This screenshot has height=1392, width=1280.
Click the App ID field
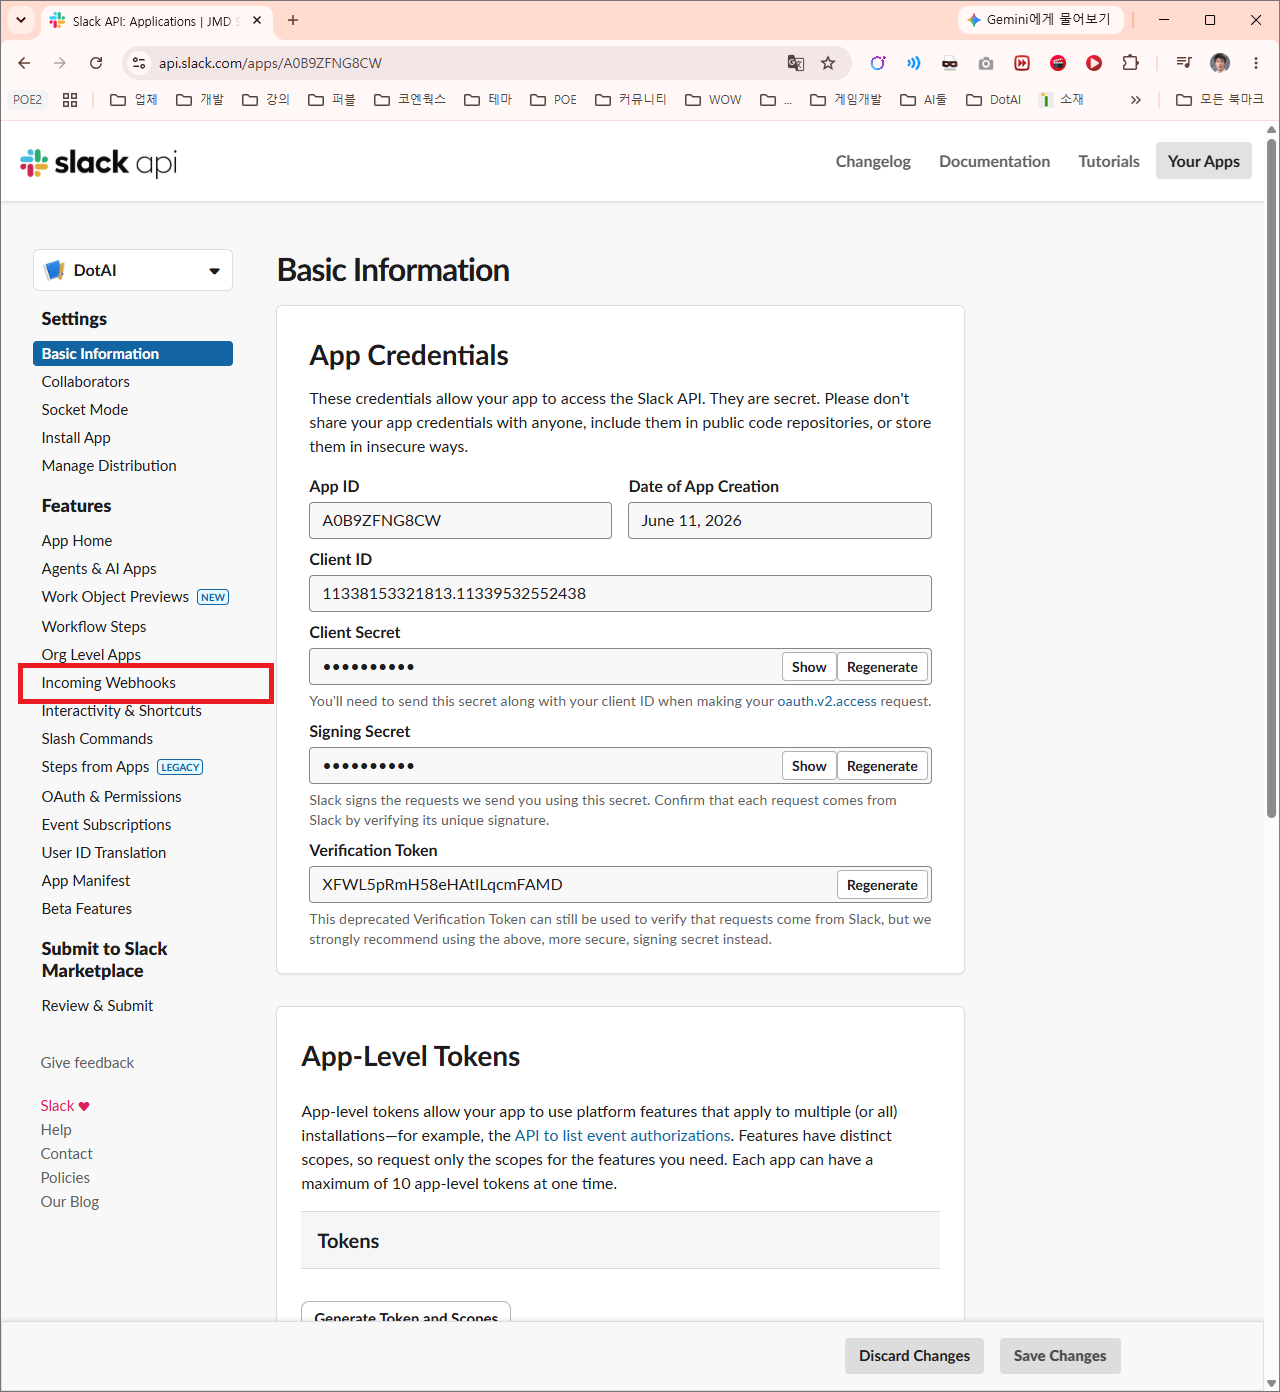(x=460, y=520)
